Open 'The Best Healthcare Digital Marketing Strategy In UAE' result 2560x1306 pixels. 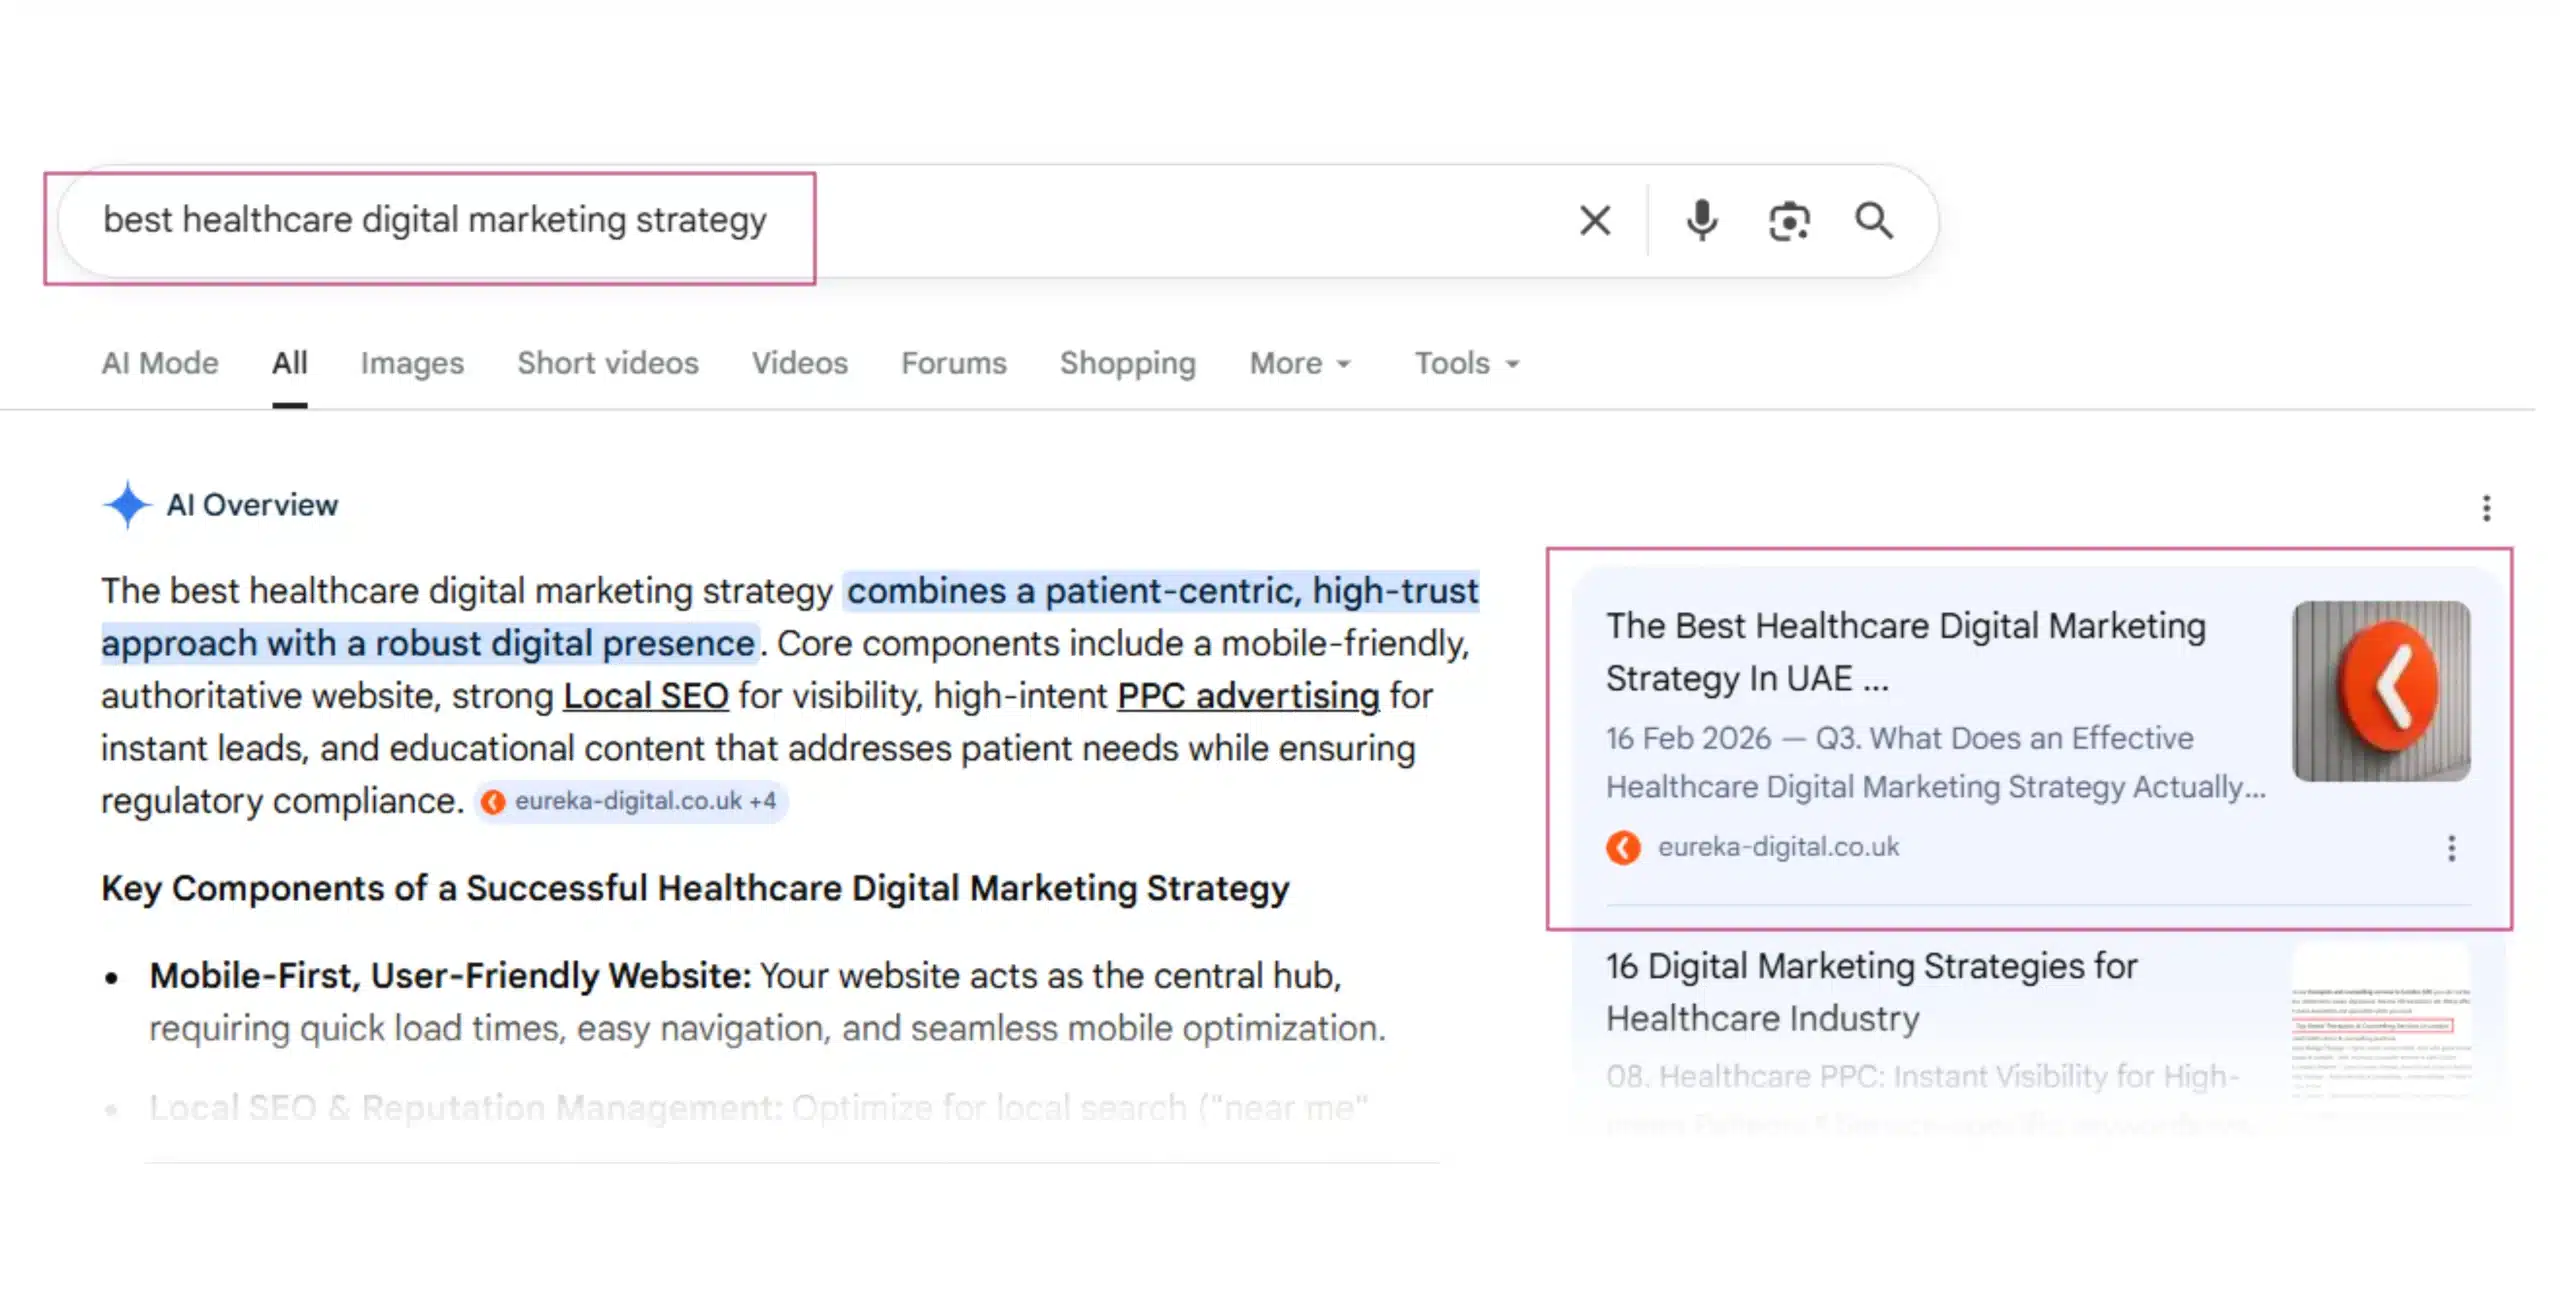(x=1904, y=651)
